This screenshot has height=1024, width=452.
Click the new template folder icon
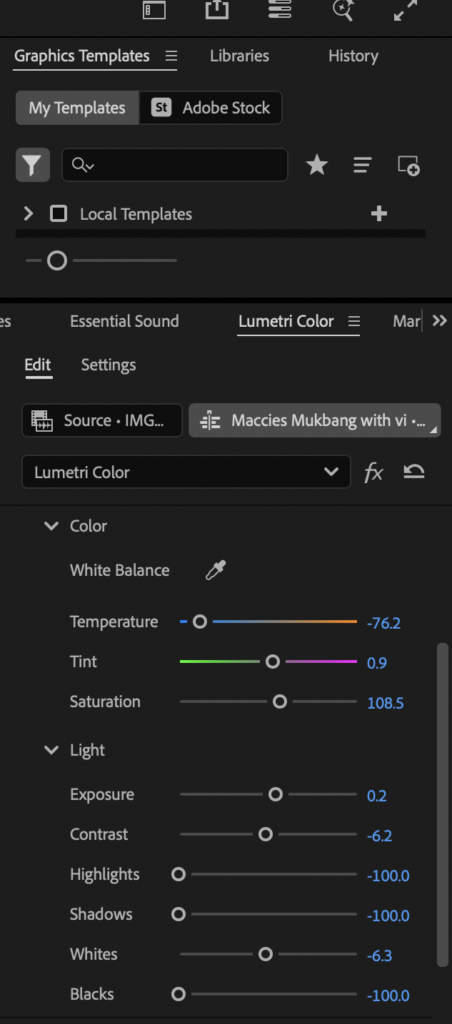(409, 165)
